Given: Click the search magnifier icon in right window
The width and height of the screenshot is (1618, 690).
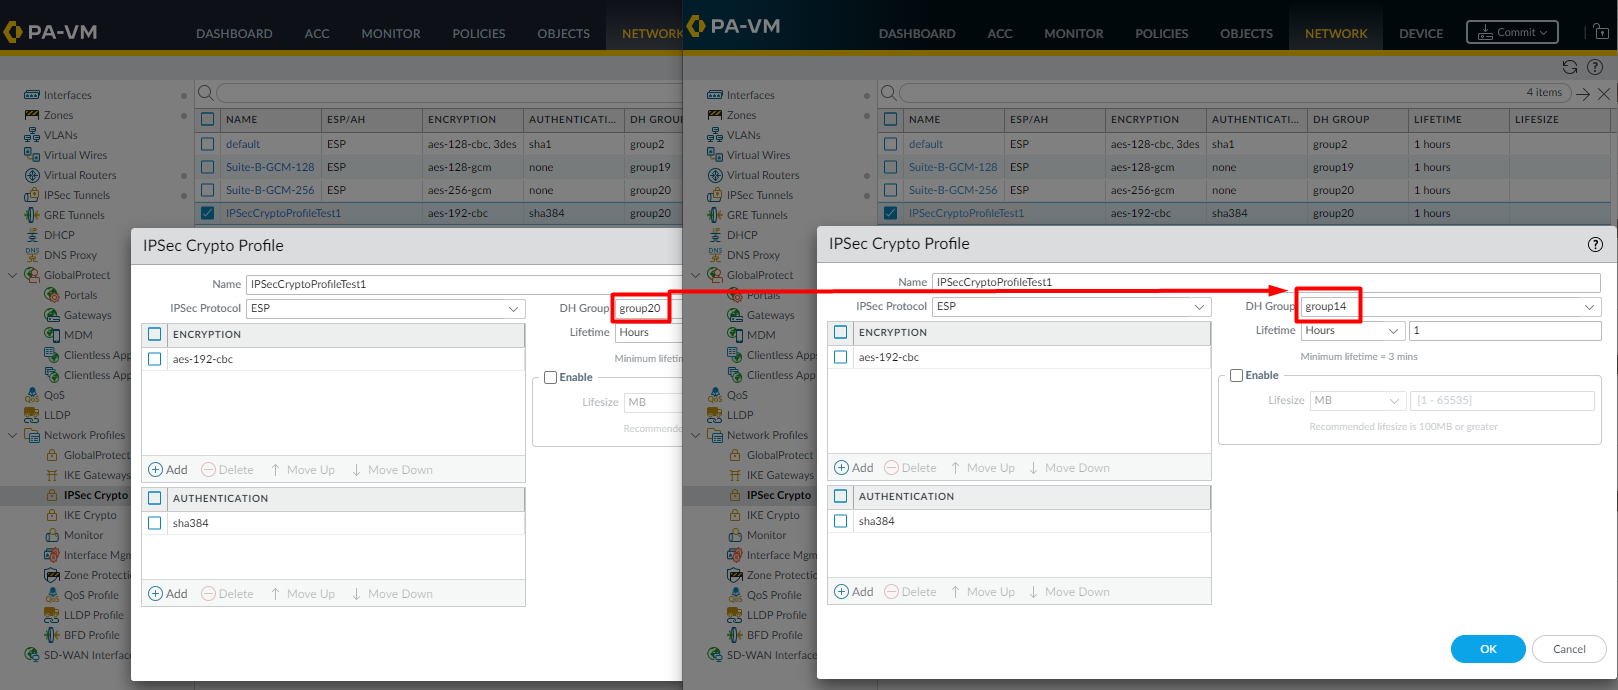Looking at the screenshot, I should pyautogui.click(x=888, y=93).
